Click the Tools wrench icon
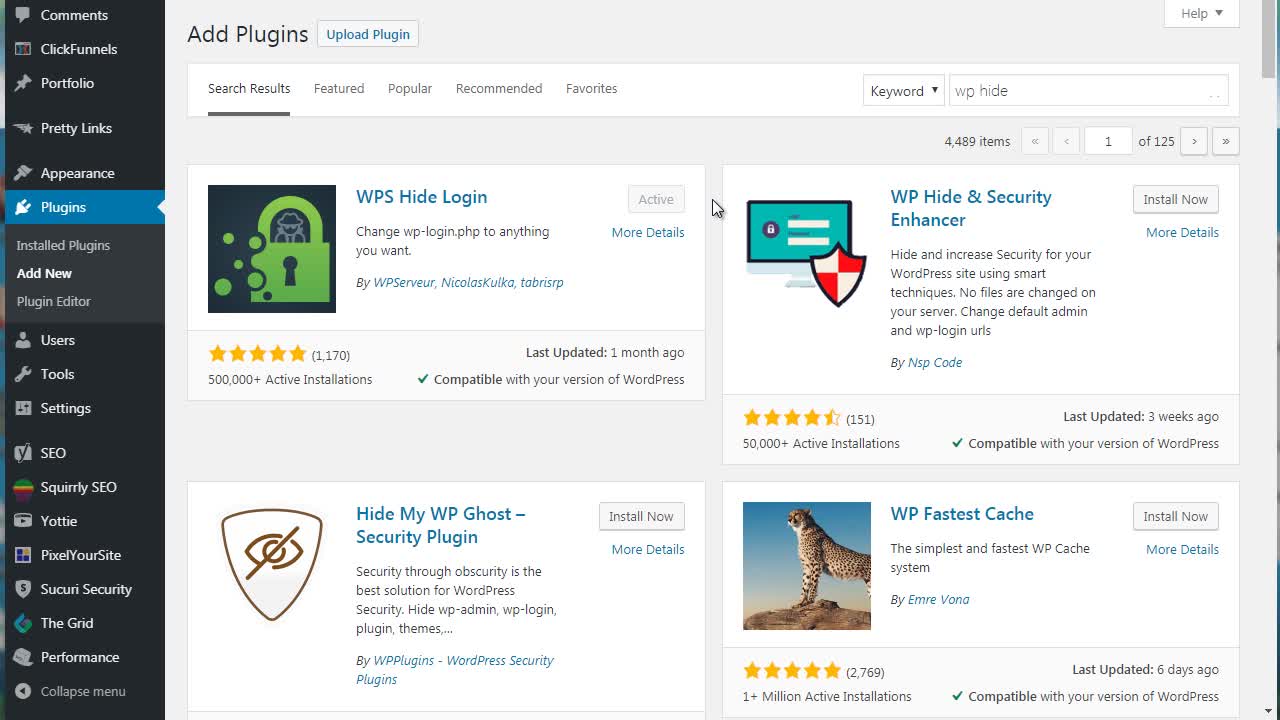Viewport: 1280px width, 720px height. [23, 374]
